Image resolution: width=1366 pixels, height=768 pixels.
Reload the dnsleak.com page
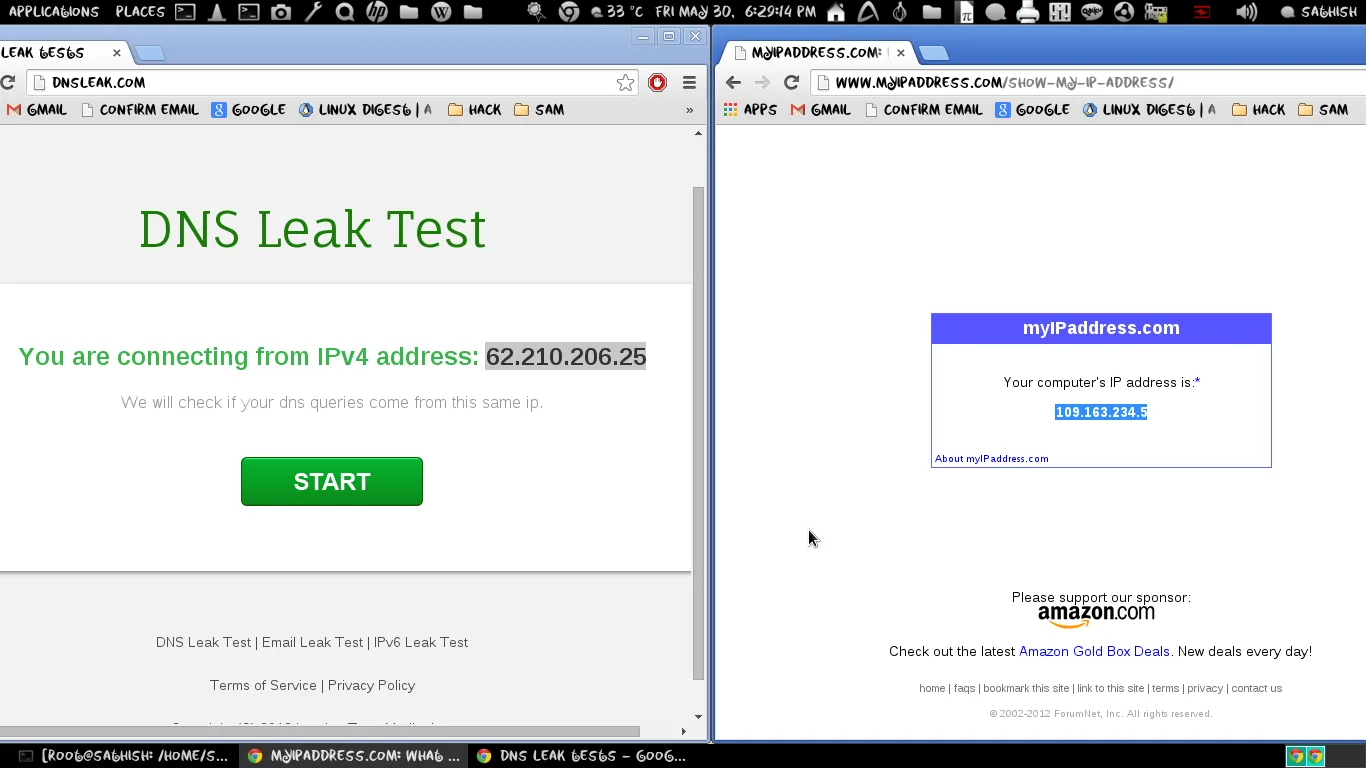pyautogui.click(x=8, y=82)
